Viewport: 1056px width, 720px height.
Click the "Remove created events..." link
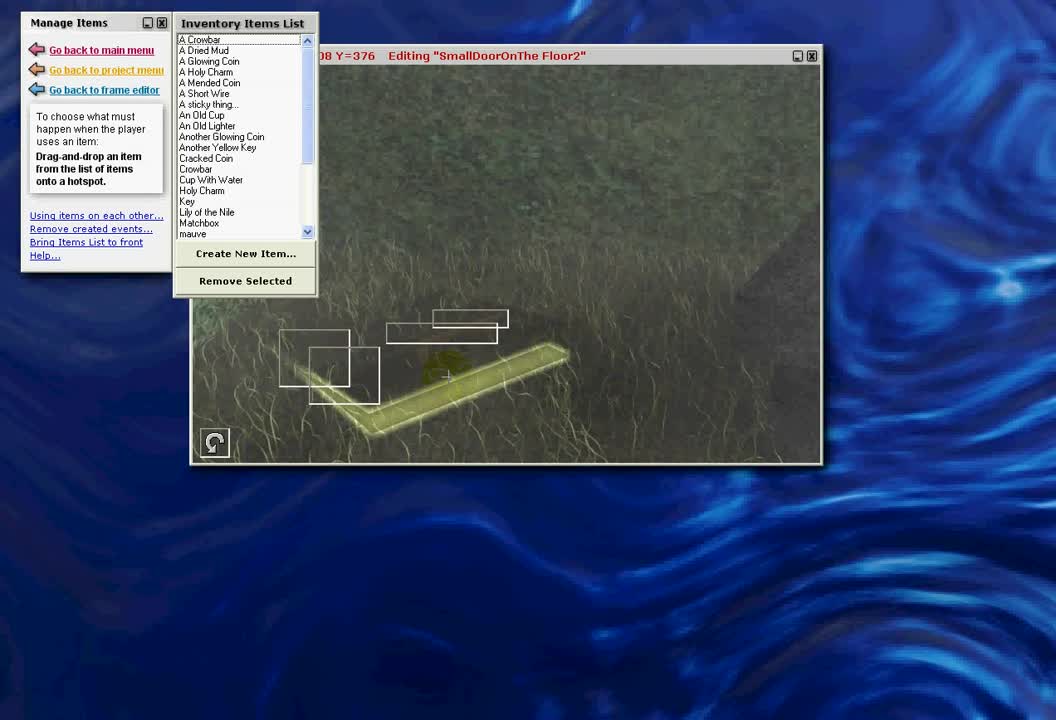(91, 229)
